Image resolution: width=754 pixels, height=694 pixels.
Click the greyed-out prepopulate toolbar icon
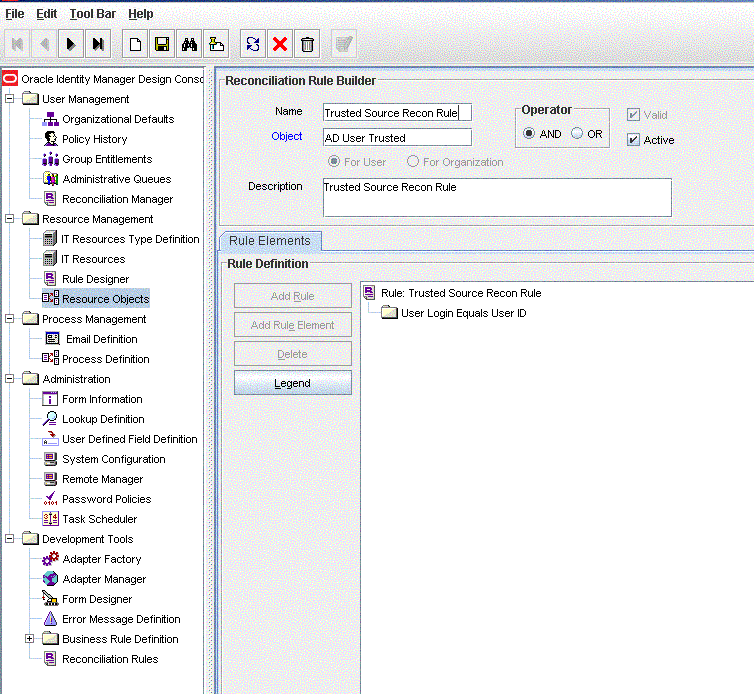pyautogui.click(x=344, y=44)
